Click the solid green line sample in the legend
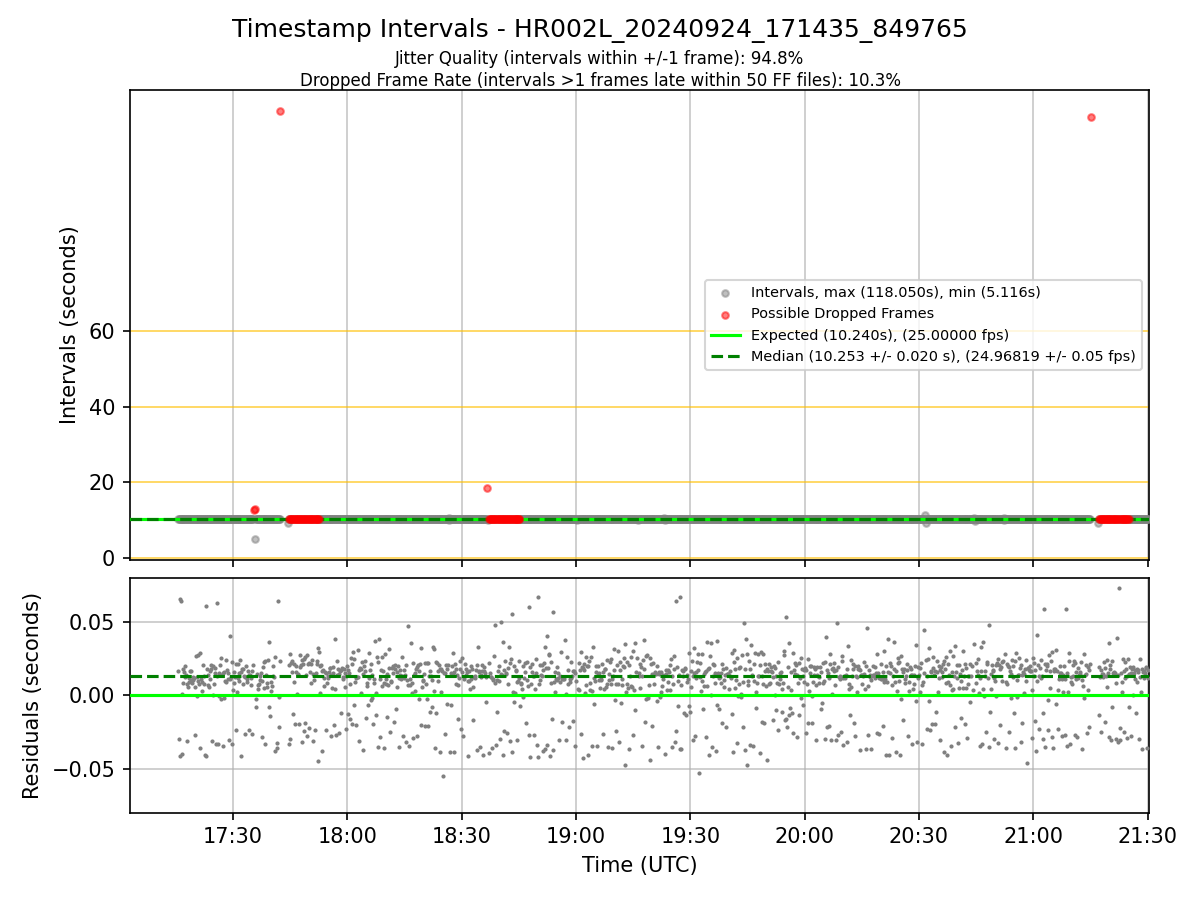The width and height of the screenshot is (1200, 900). pos(726,335)
